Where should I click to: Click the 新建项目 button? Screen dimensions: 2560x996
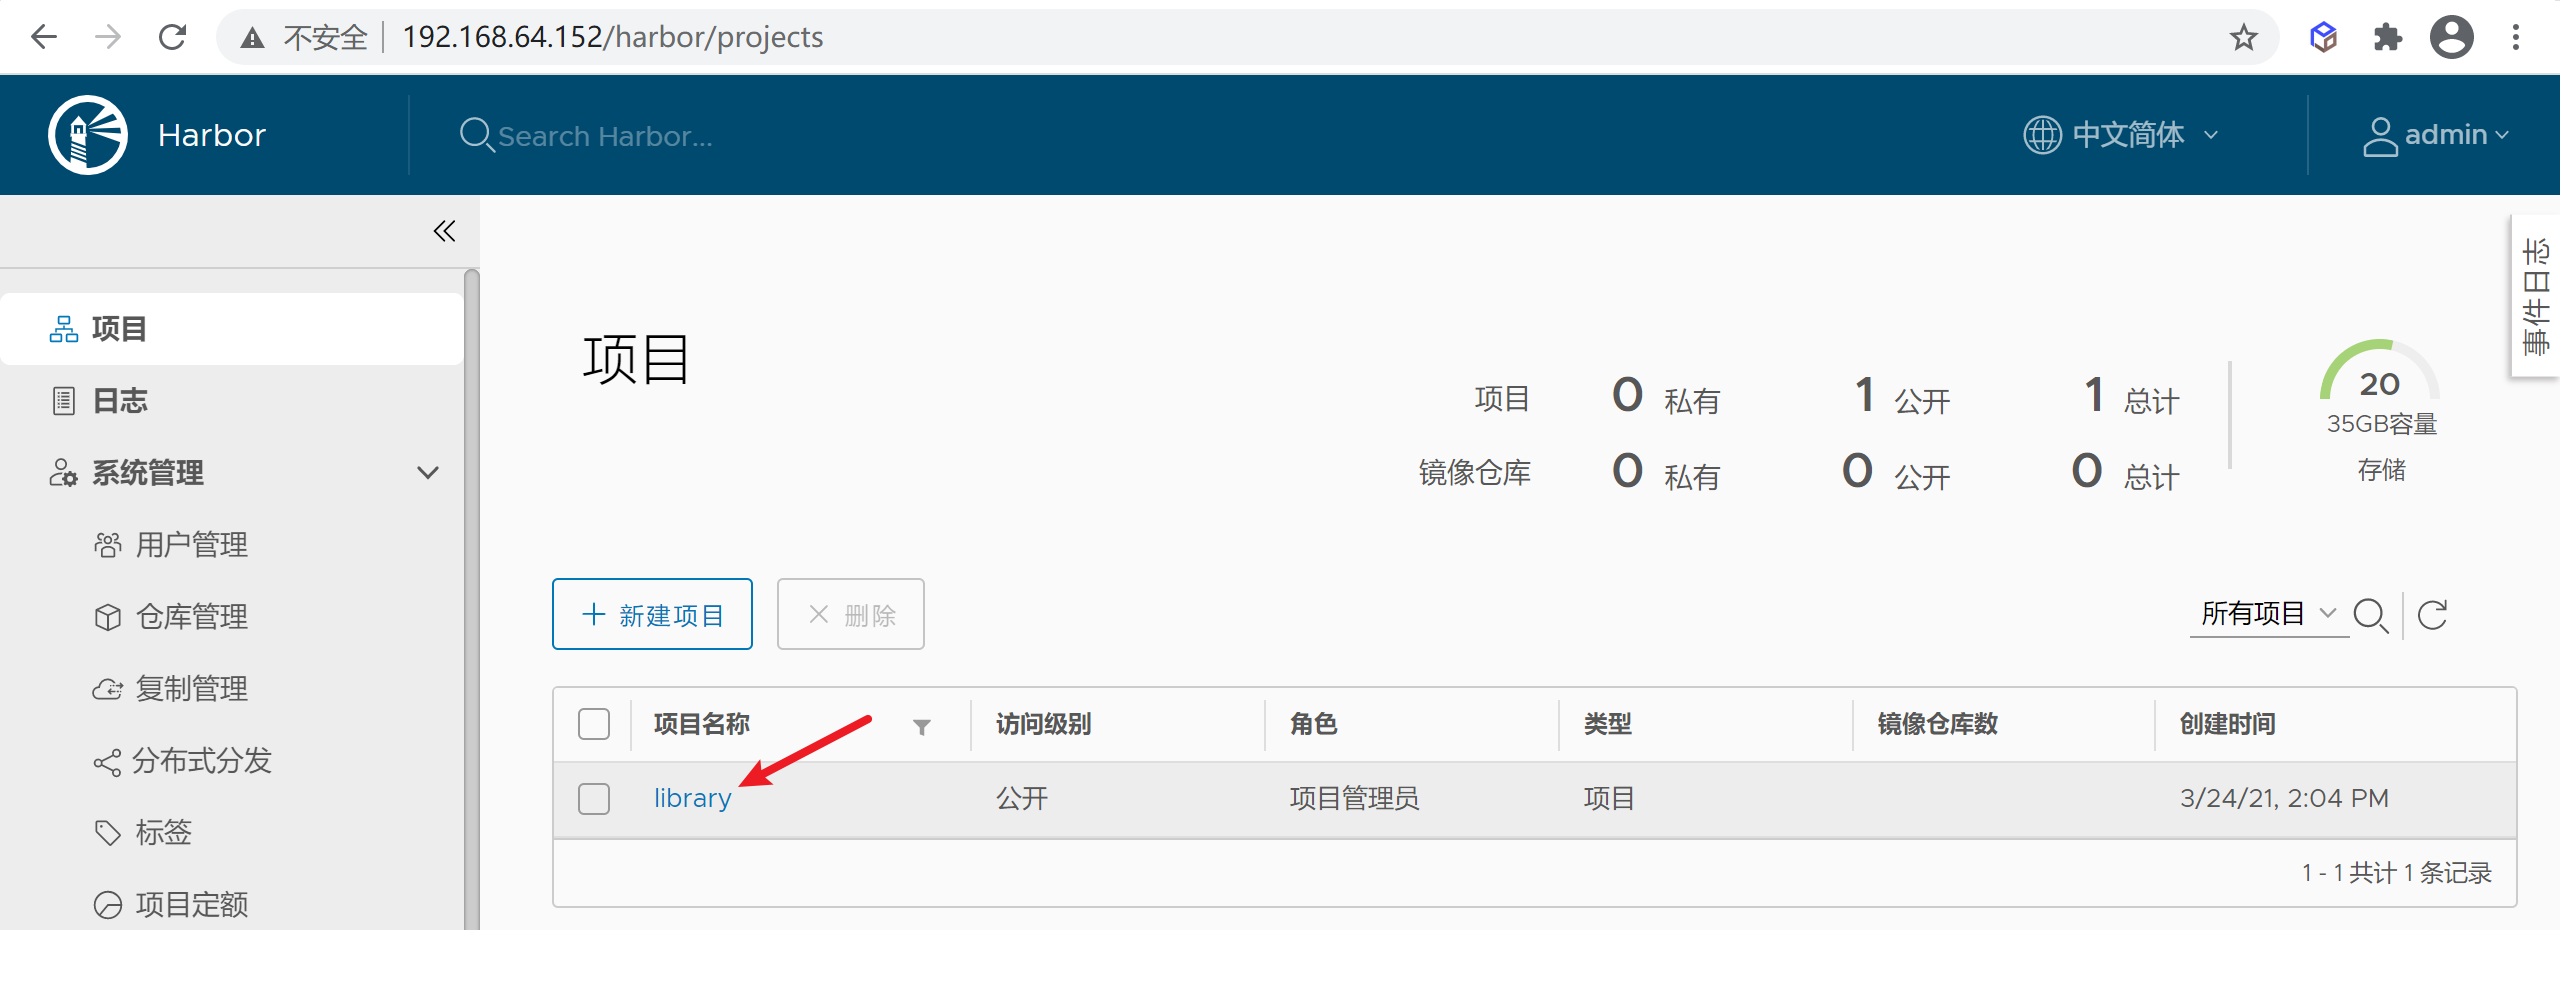(x=651, y=614)
